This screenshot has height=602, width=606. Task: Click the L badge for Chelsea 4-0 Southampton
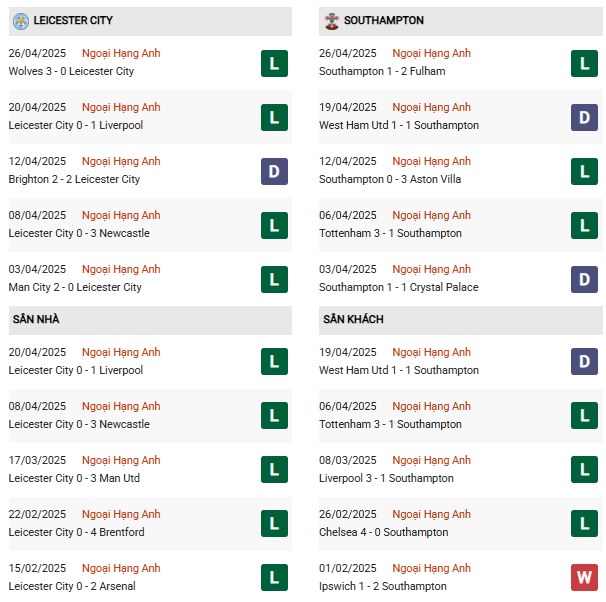[584, 524]
